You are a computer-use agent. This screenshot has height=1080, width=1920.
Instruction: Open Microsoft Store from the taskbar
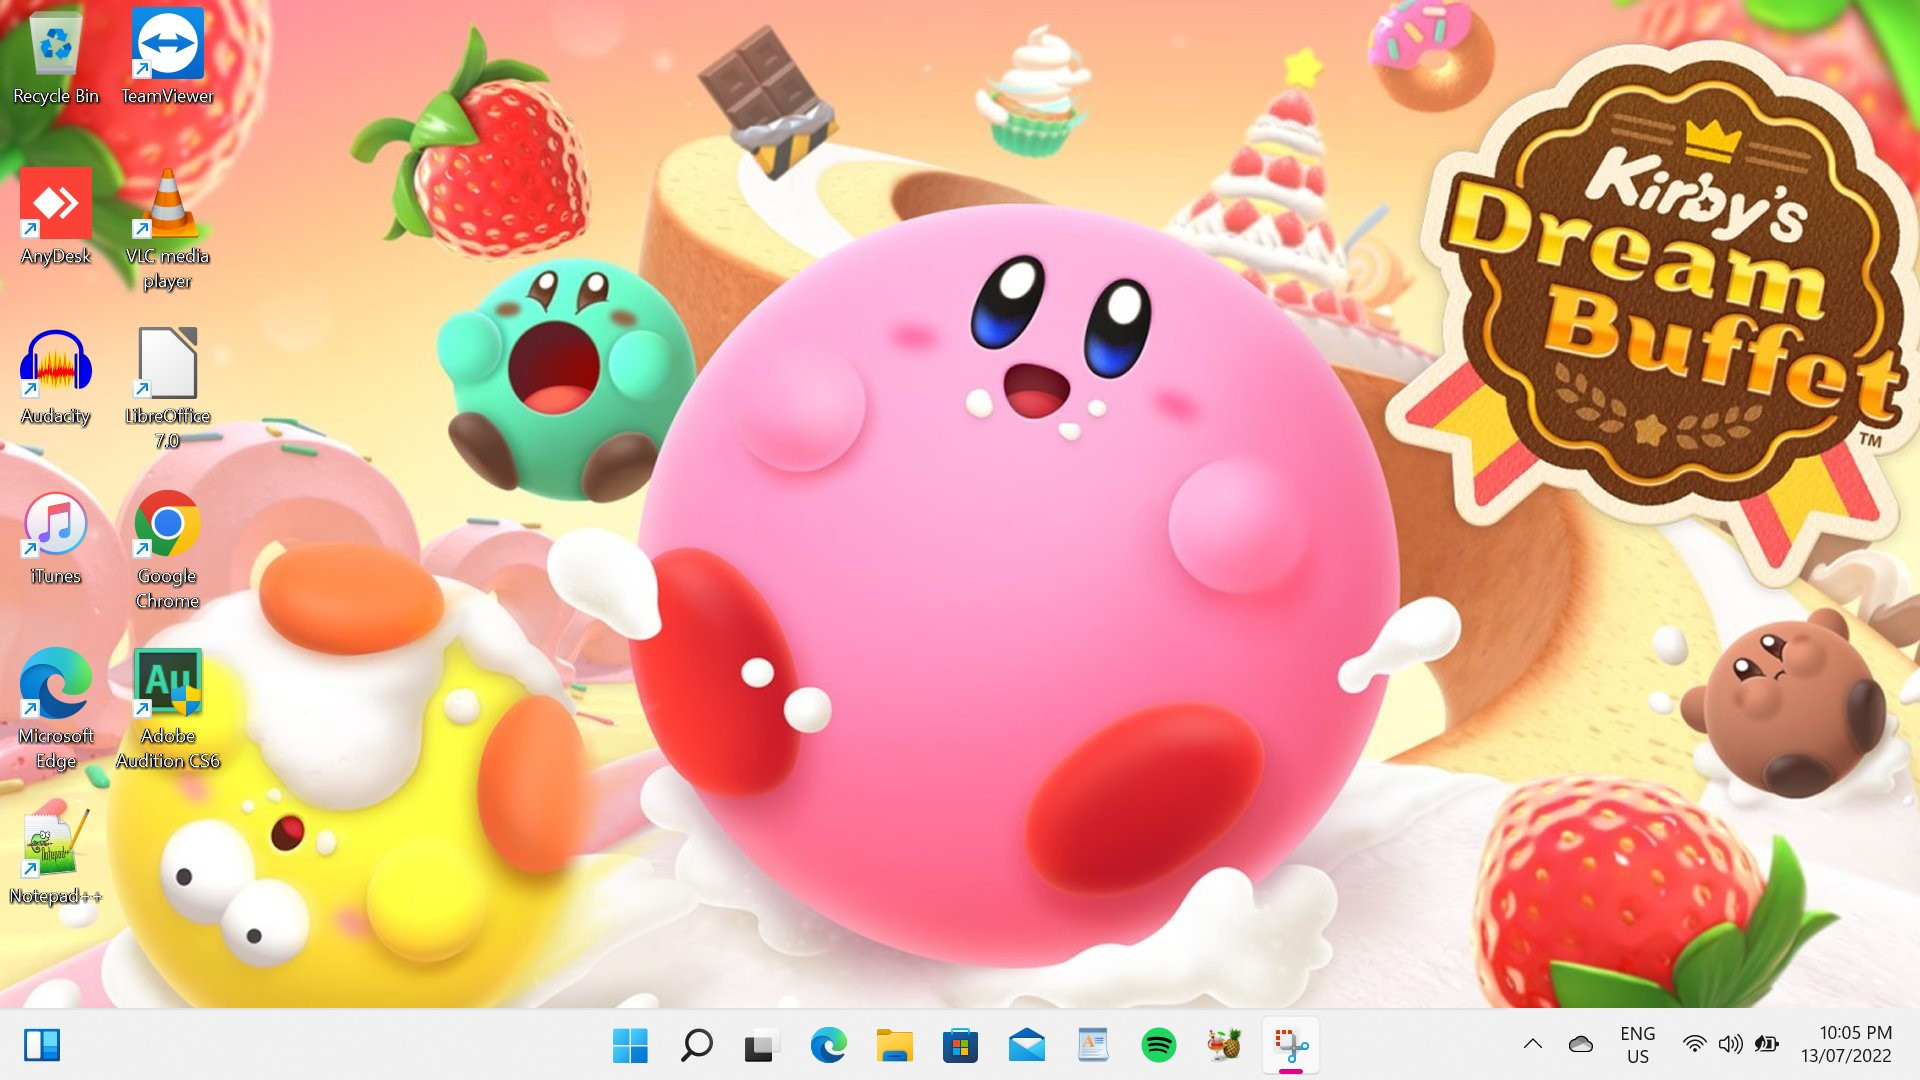960,1045
